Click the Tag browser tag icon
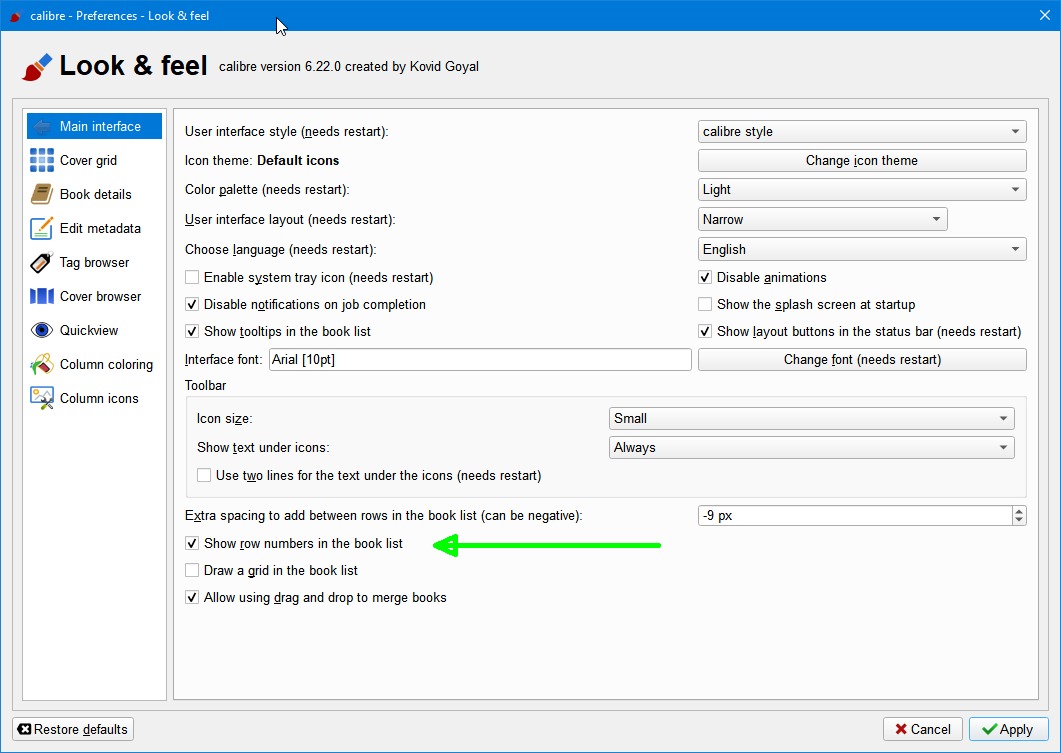Image resolution: width=1061 pixels, height=753 pixels. (42, 263)
